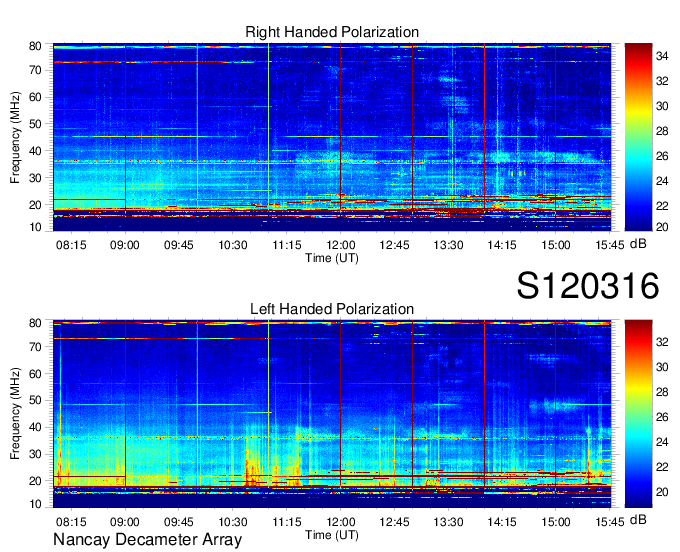Click the "13:30" tick on bottom plot

tap(448, 522)
